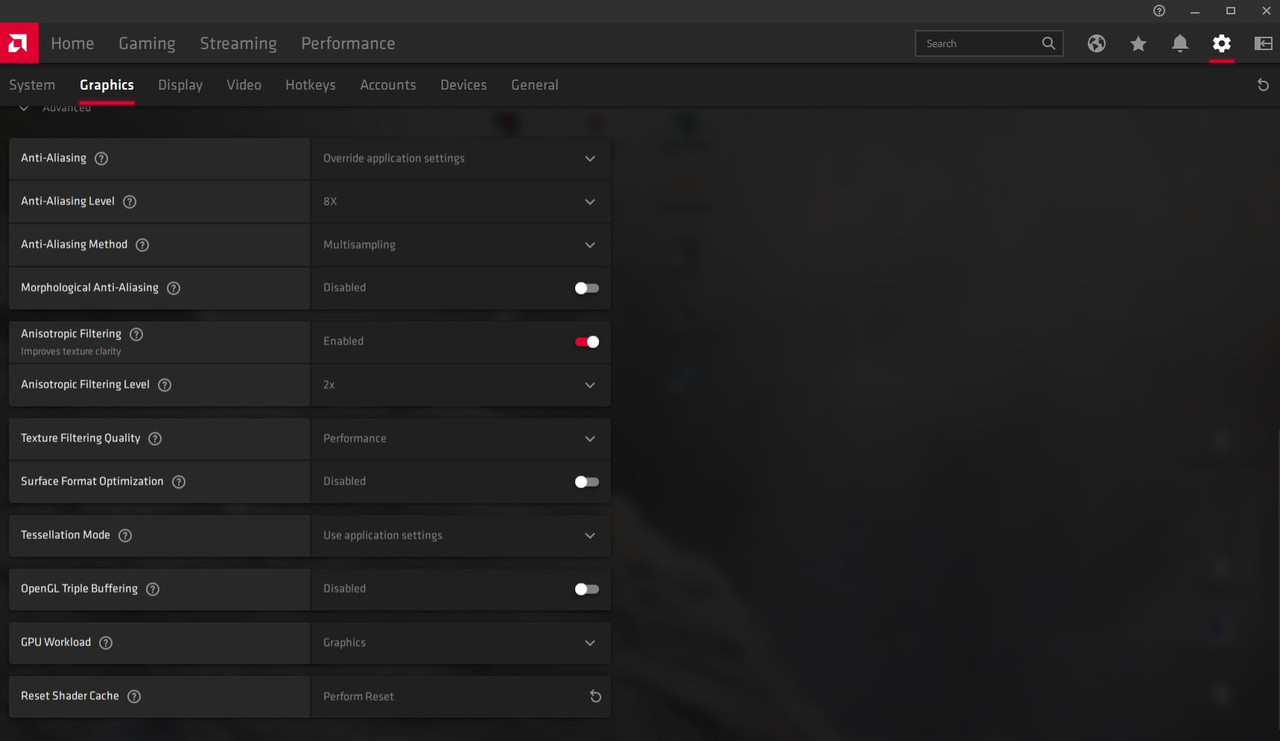1280x741 pixels.
Task: Show help for GPU Workload
Action: pos(105,642)
